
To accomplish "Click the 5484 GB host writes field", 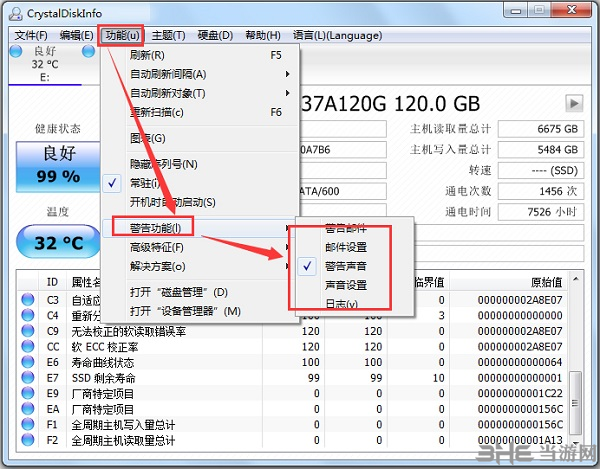I will pyautogui.click(x=541, y=150).
